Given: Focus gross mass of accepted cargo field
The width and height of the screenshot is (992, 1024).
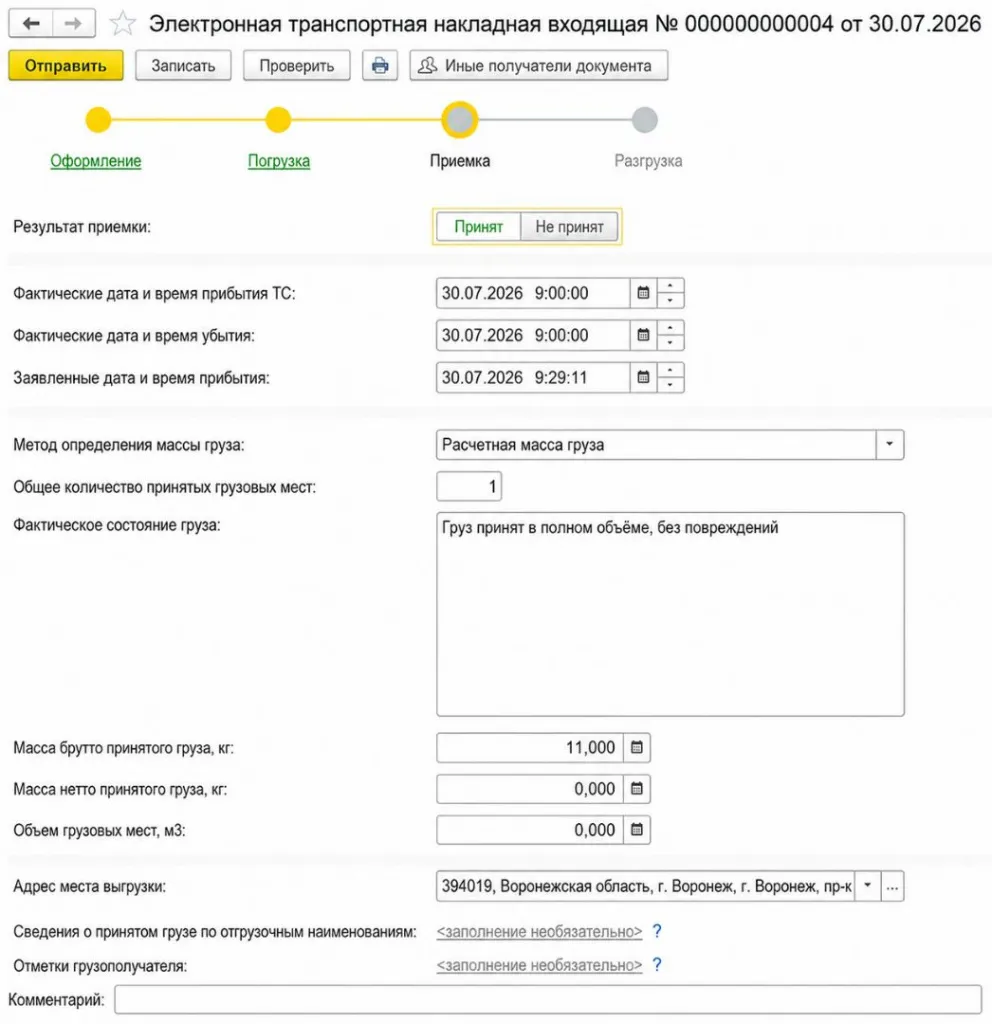Looking at the screenshot, I should [x=530, y=748].
